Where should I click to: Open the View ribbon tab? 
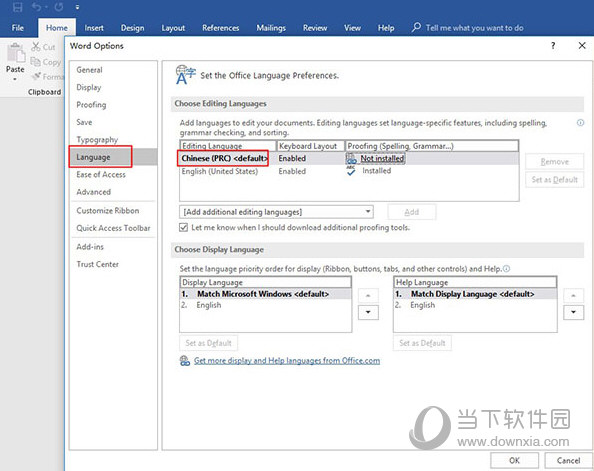352,28
